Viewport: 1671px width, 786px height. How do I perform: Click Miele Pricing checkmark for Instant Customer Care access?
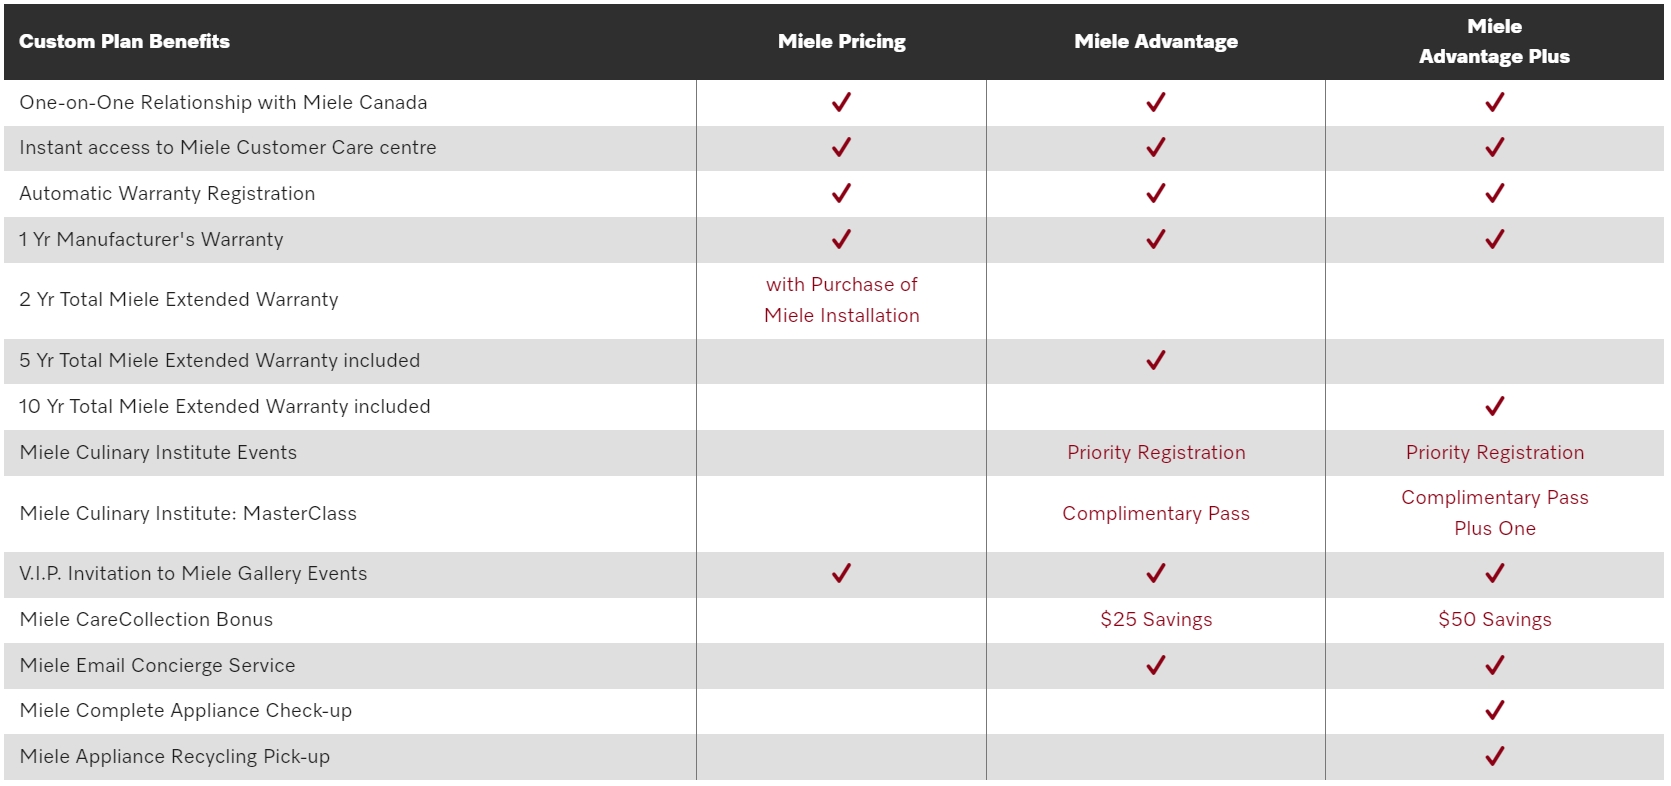[x=841, y=147]
